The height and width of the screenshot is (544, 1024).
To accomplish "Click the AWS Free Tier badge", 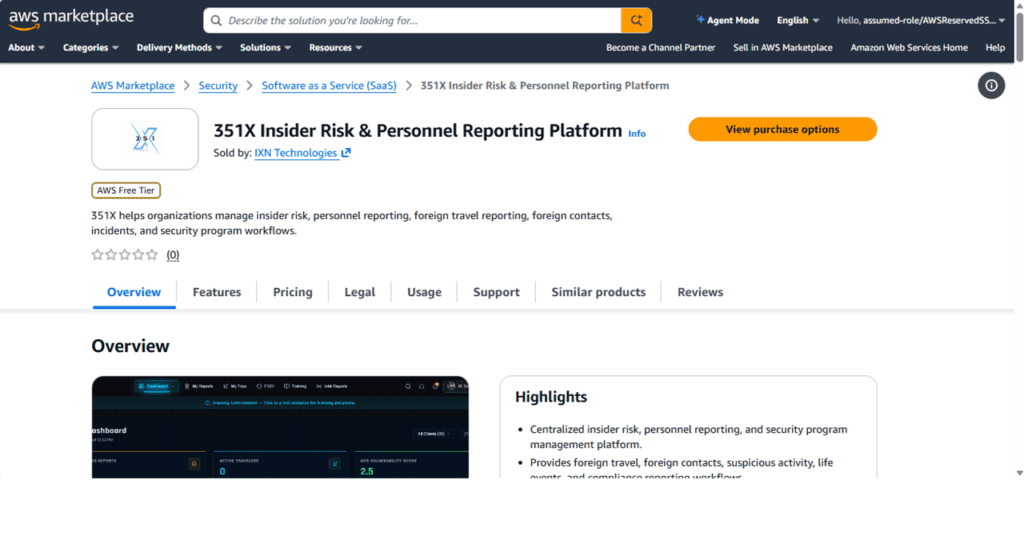I will tap(126, 191).
